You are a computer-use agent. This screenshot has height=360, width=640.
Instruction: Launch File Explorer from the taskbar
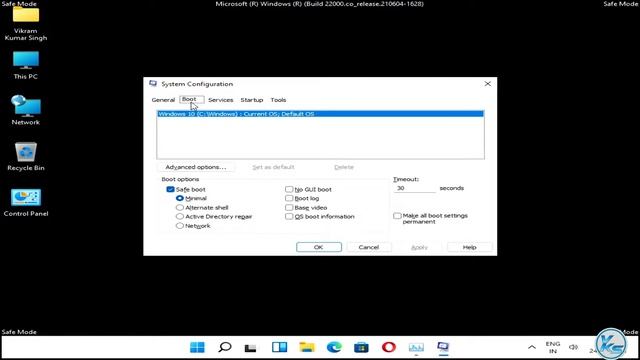pos(307,347)
